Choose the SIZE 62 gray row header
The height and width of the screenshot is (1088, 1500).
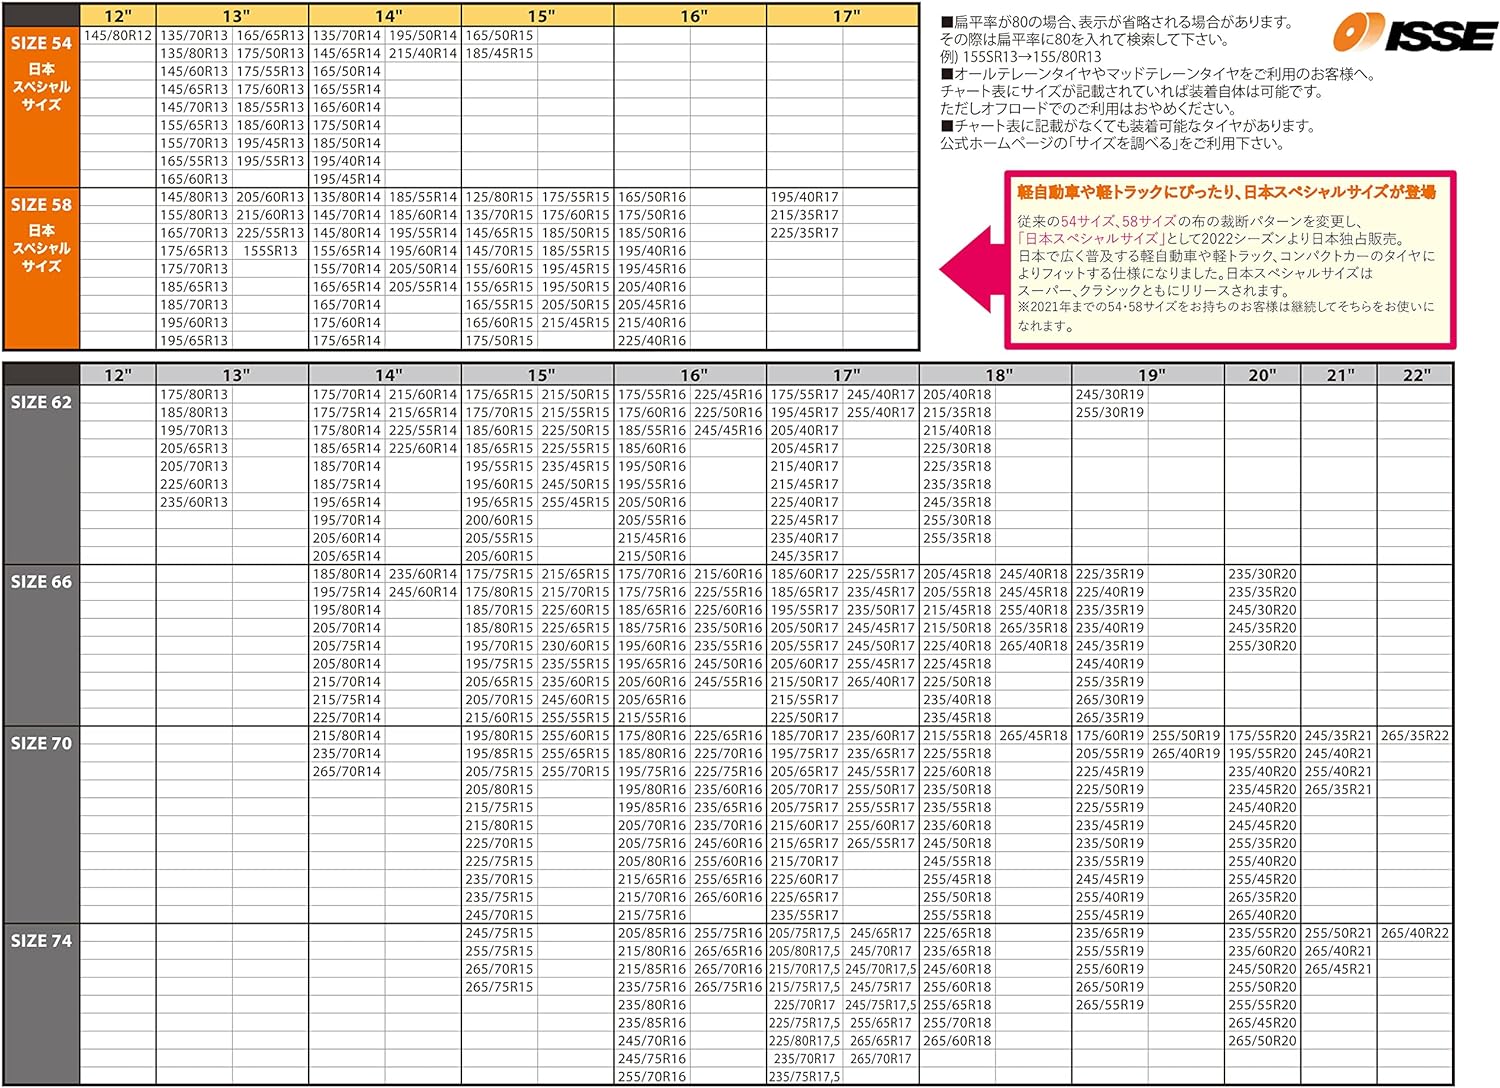pos(41,402)
